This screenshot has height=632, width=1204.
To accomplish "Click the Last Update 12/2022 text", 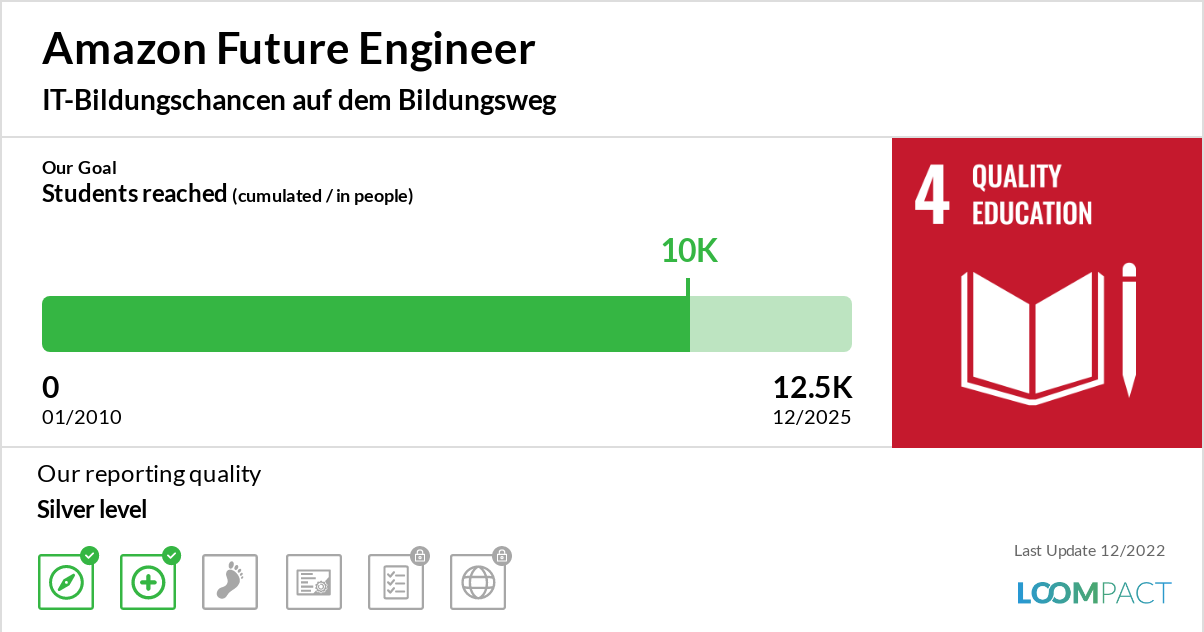I will 1089,551.
